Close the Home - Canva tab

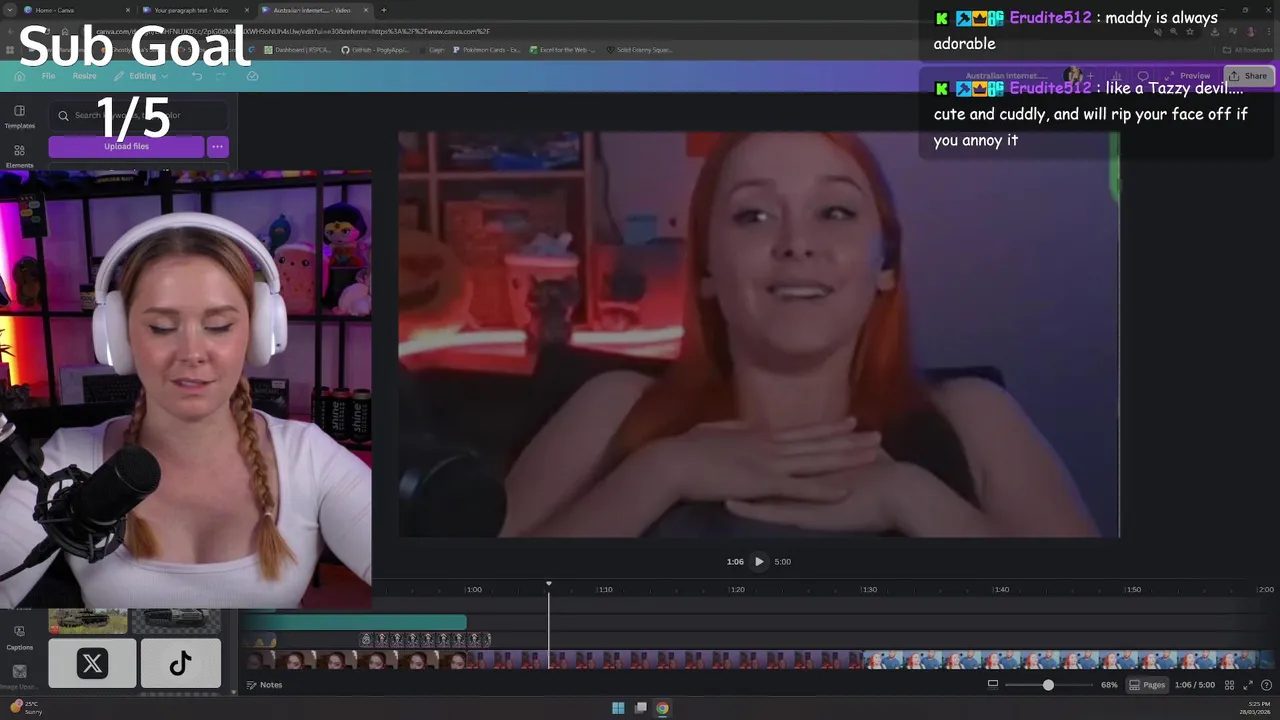128,10
